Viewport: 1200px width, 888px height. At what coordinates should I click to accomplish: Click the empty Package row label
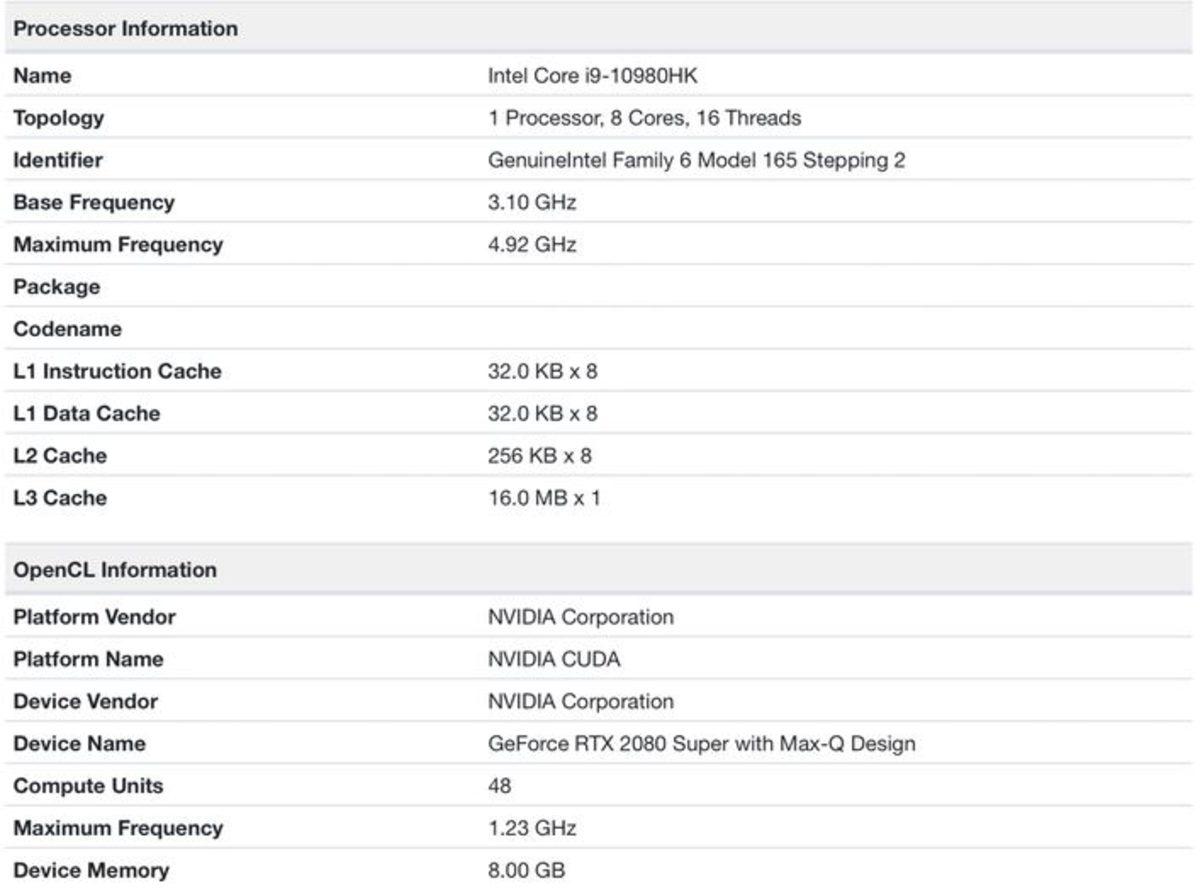coord(56,287)
